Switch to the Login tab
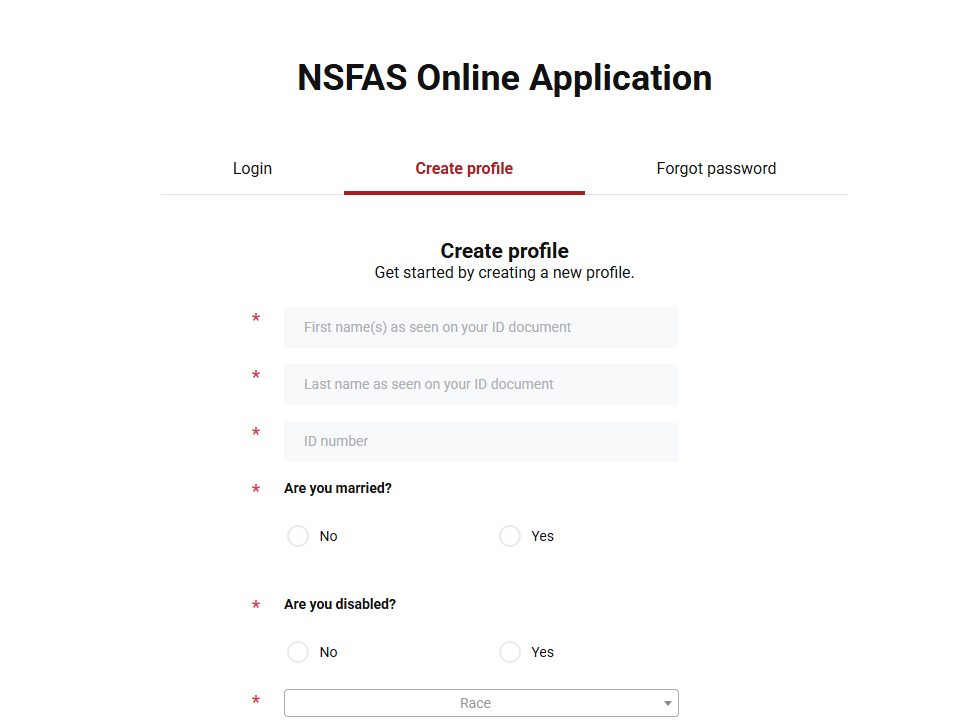The height and width of the screenshot is (723, 964). pos(252,168)
